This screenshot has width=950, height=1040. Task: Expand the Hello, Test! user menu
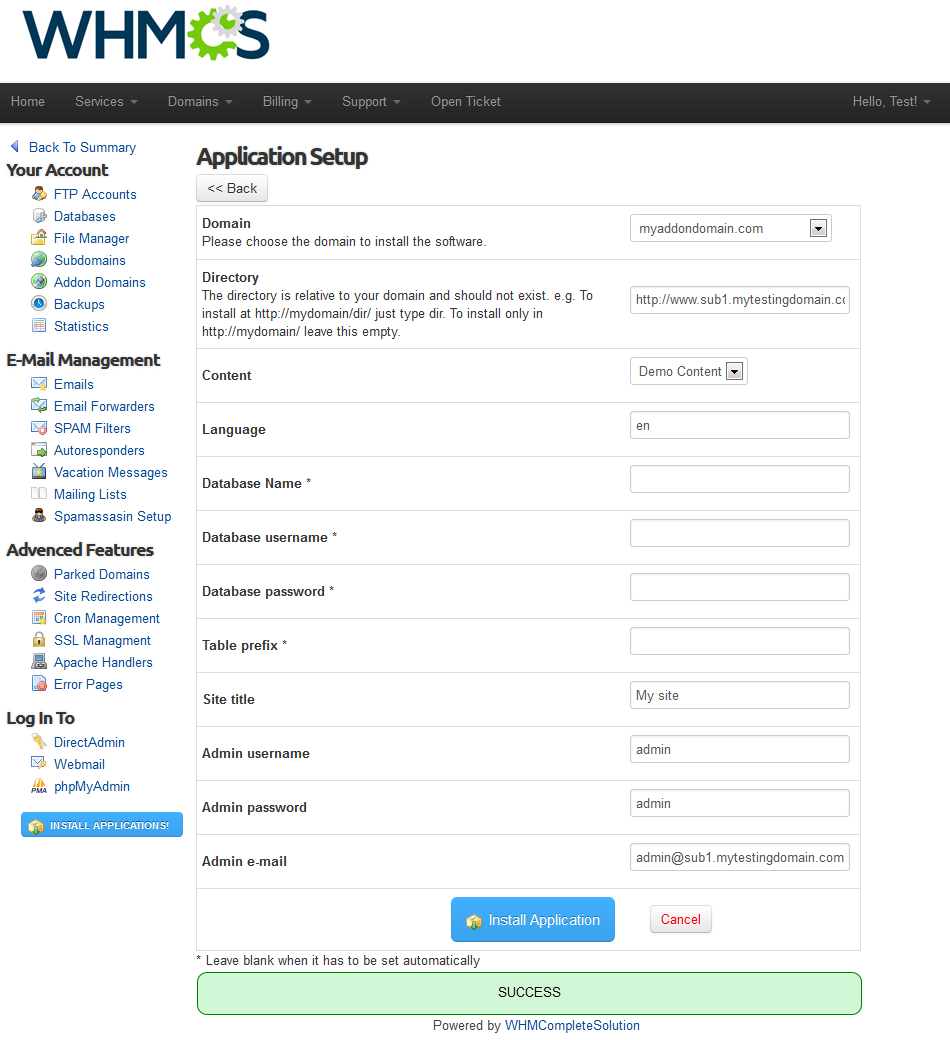890,102
